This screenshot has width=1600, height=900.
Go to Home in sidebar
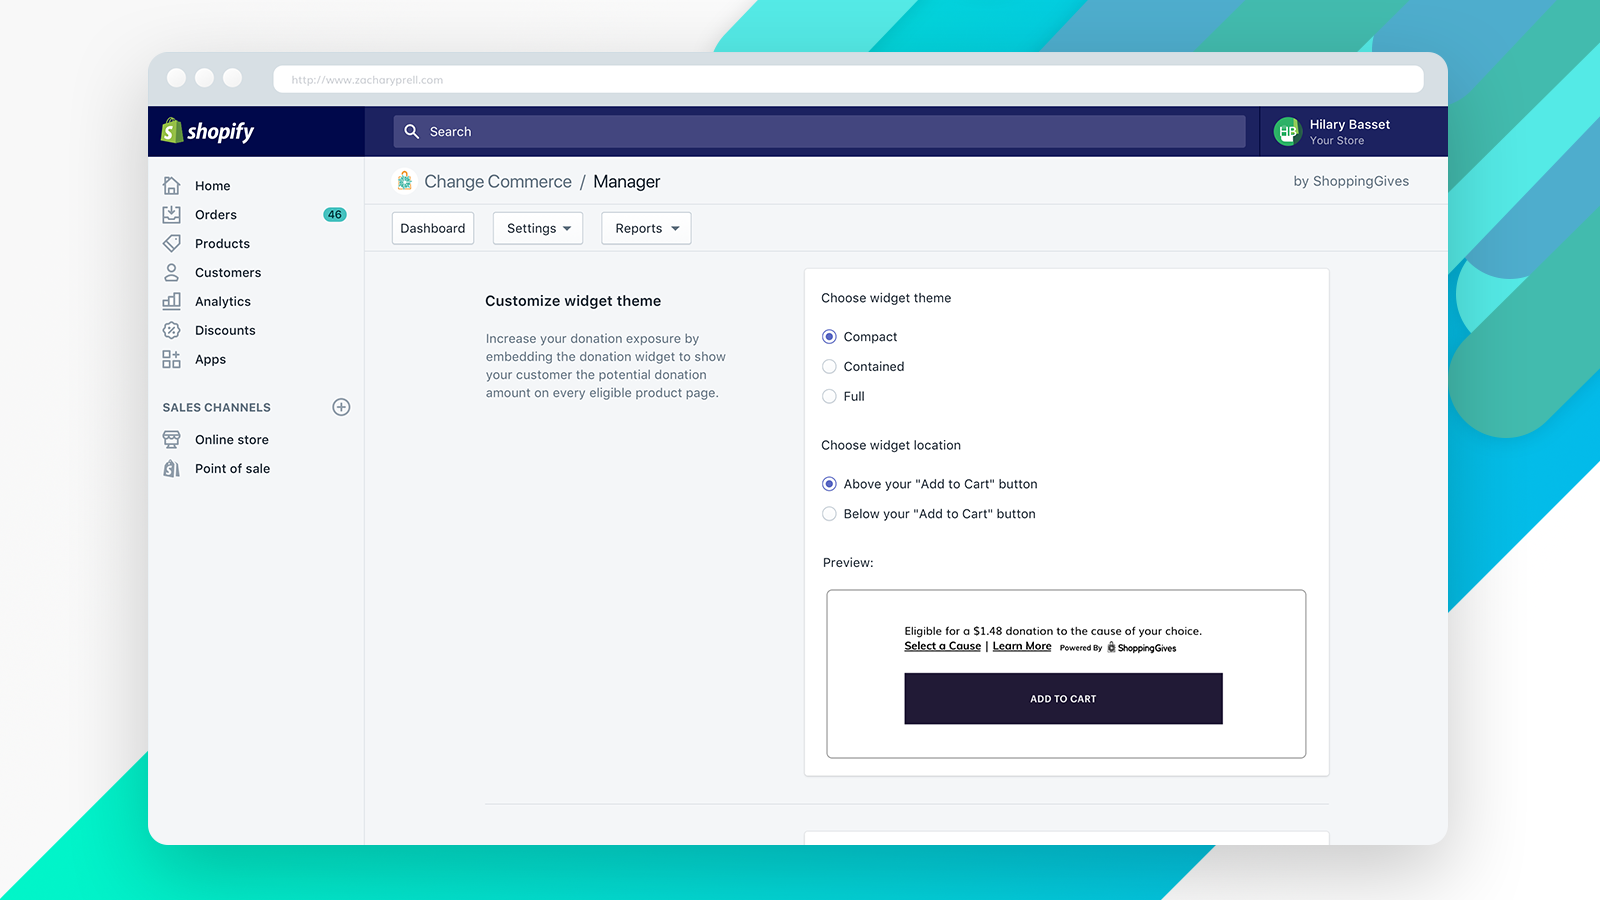(213, 186)
